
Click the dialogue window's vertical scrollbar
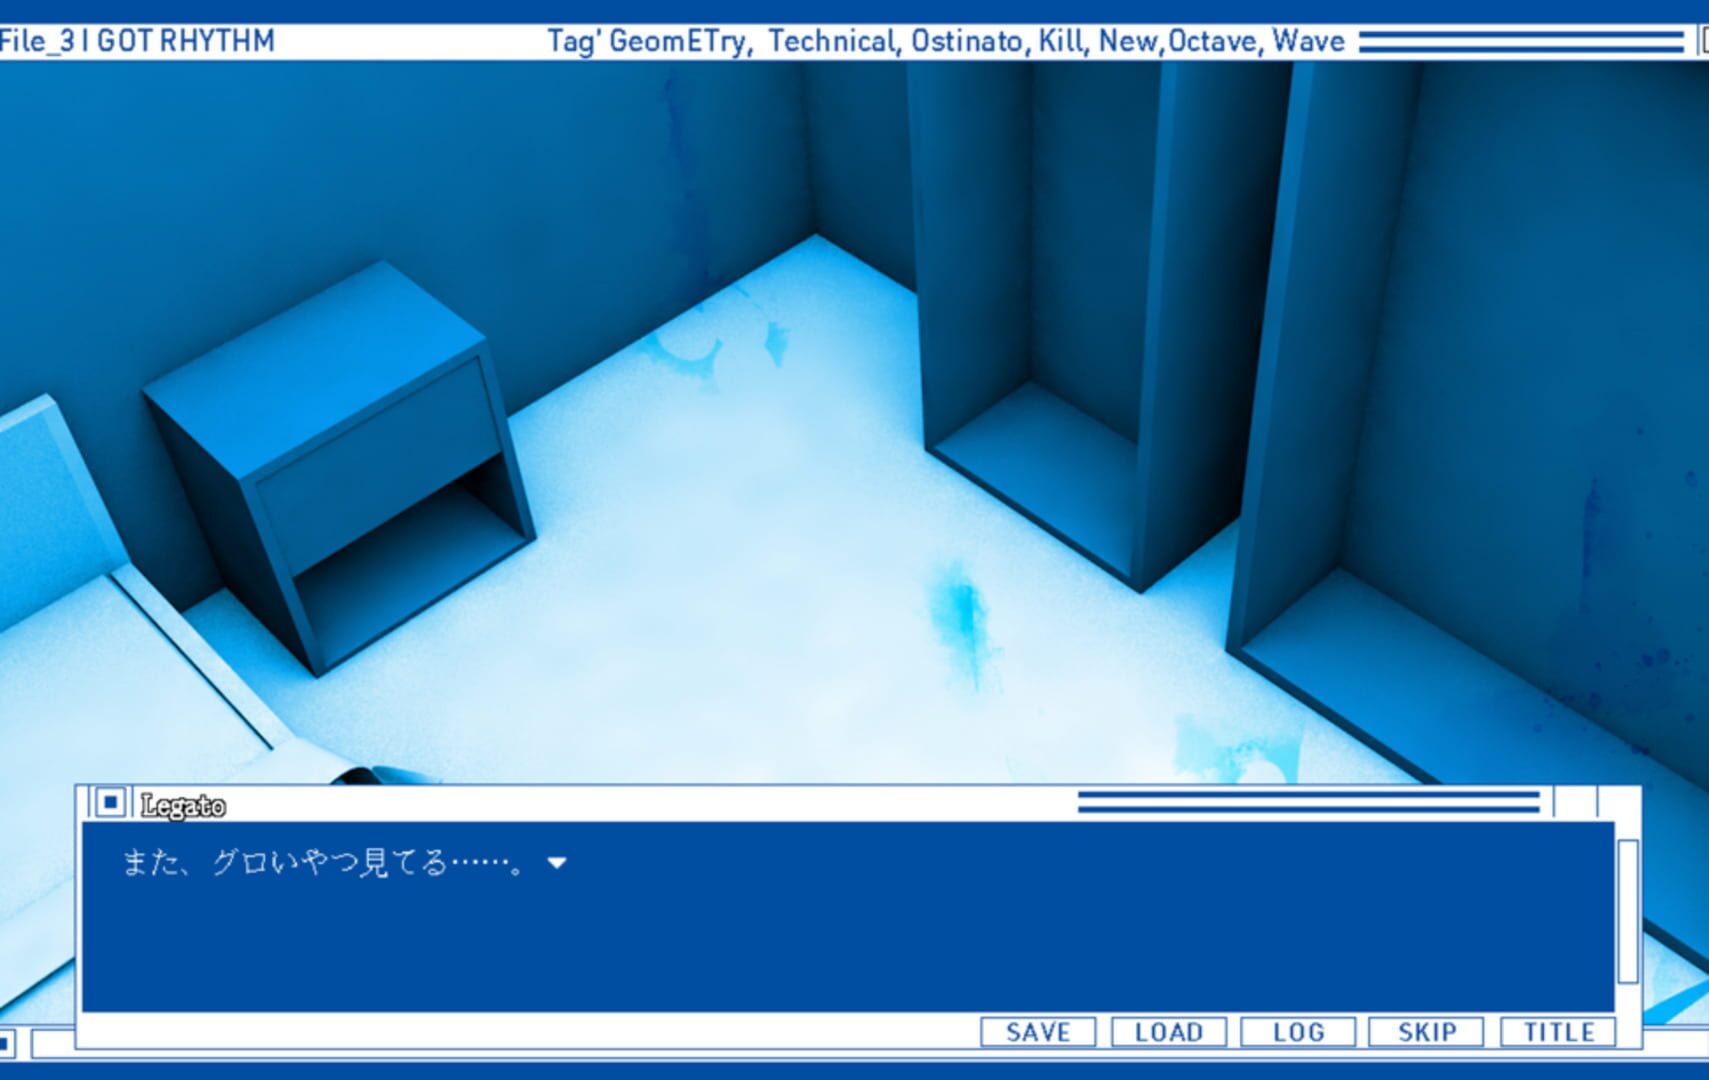(1627, 910)
